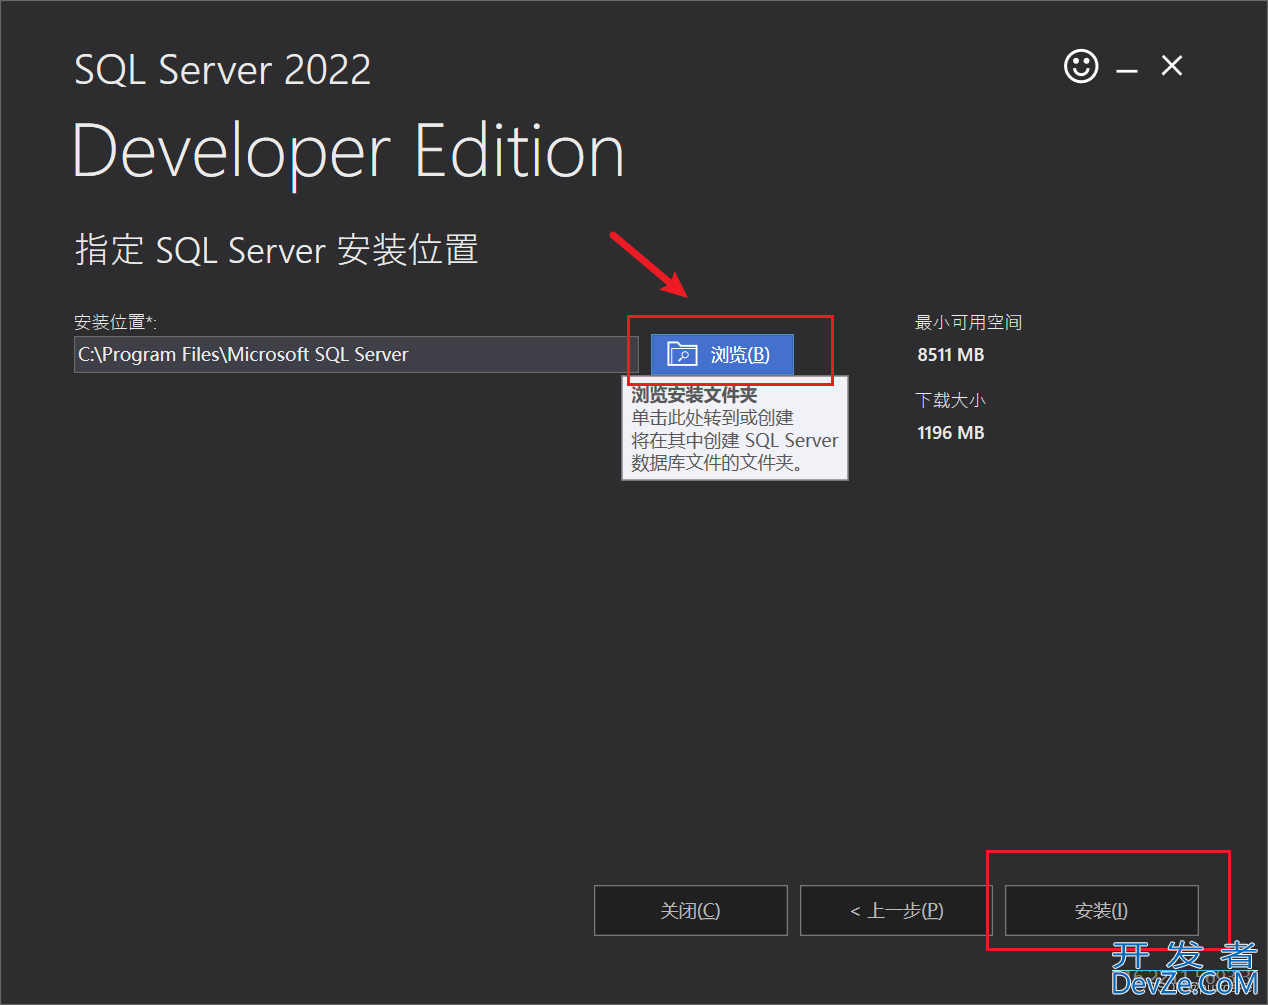1268x1005 pixels.
Task: Click the '指定 SQL Server 安装位置' heading
Action: pos(276,250)
